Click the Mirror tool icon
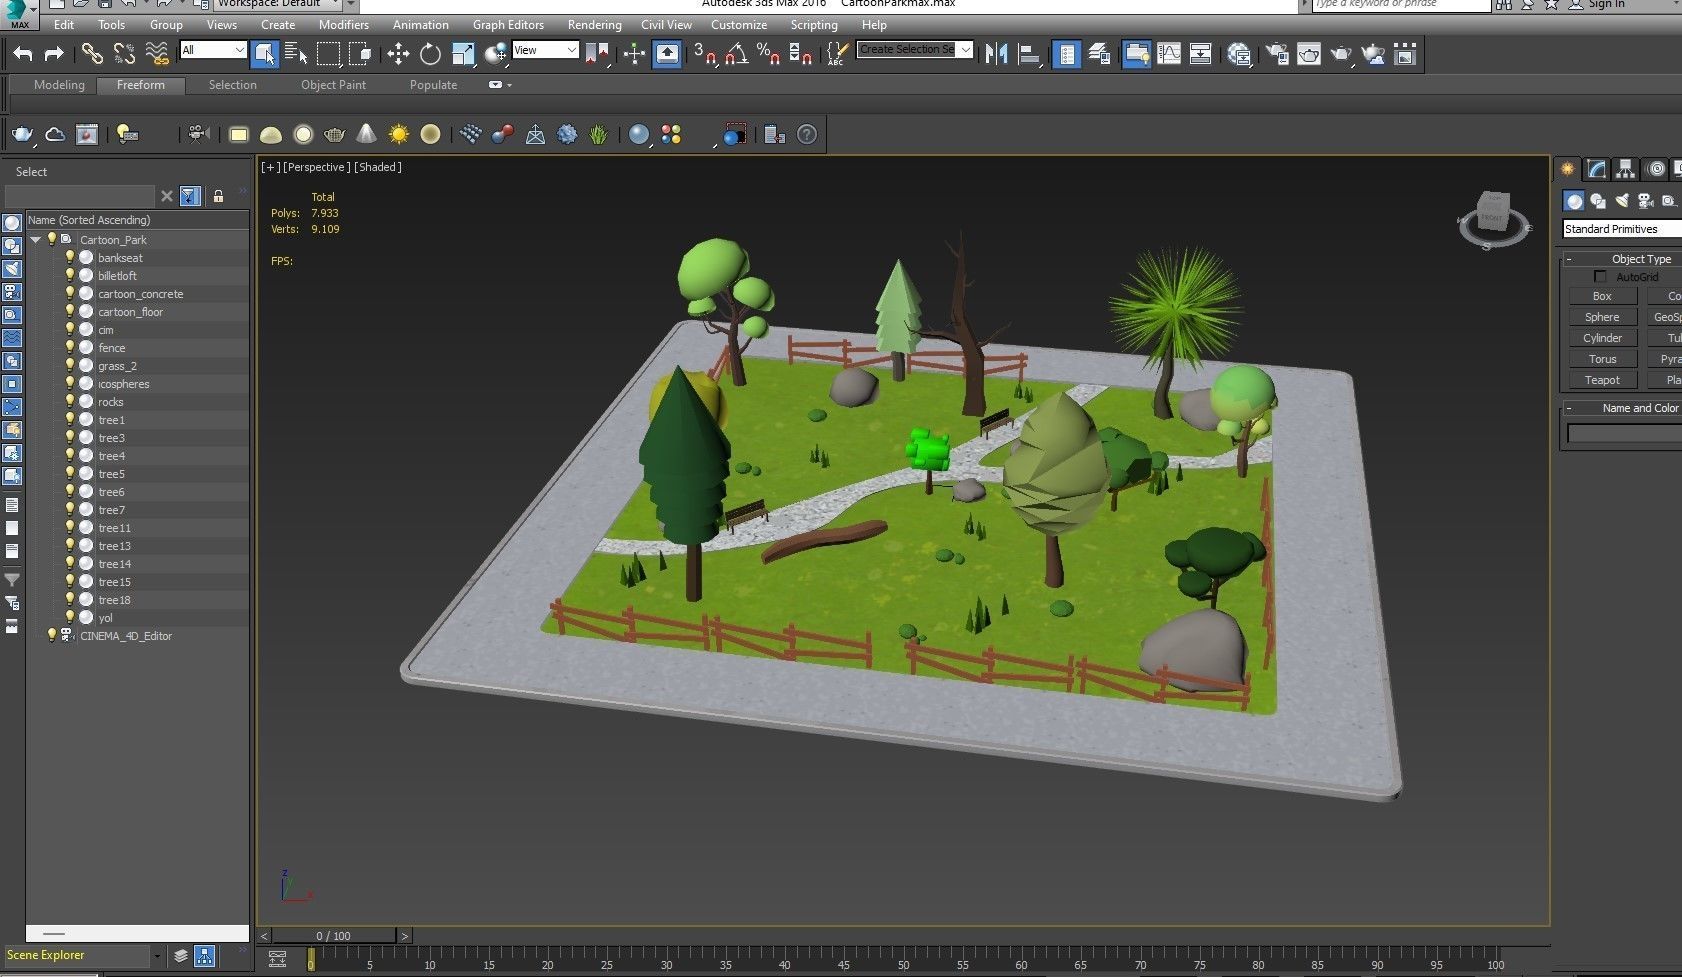This screenshot has height=977, width=1682. click(x=996, y=54)
